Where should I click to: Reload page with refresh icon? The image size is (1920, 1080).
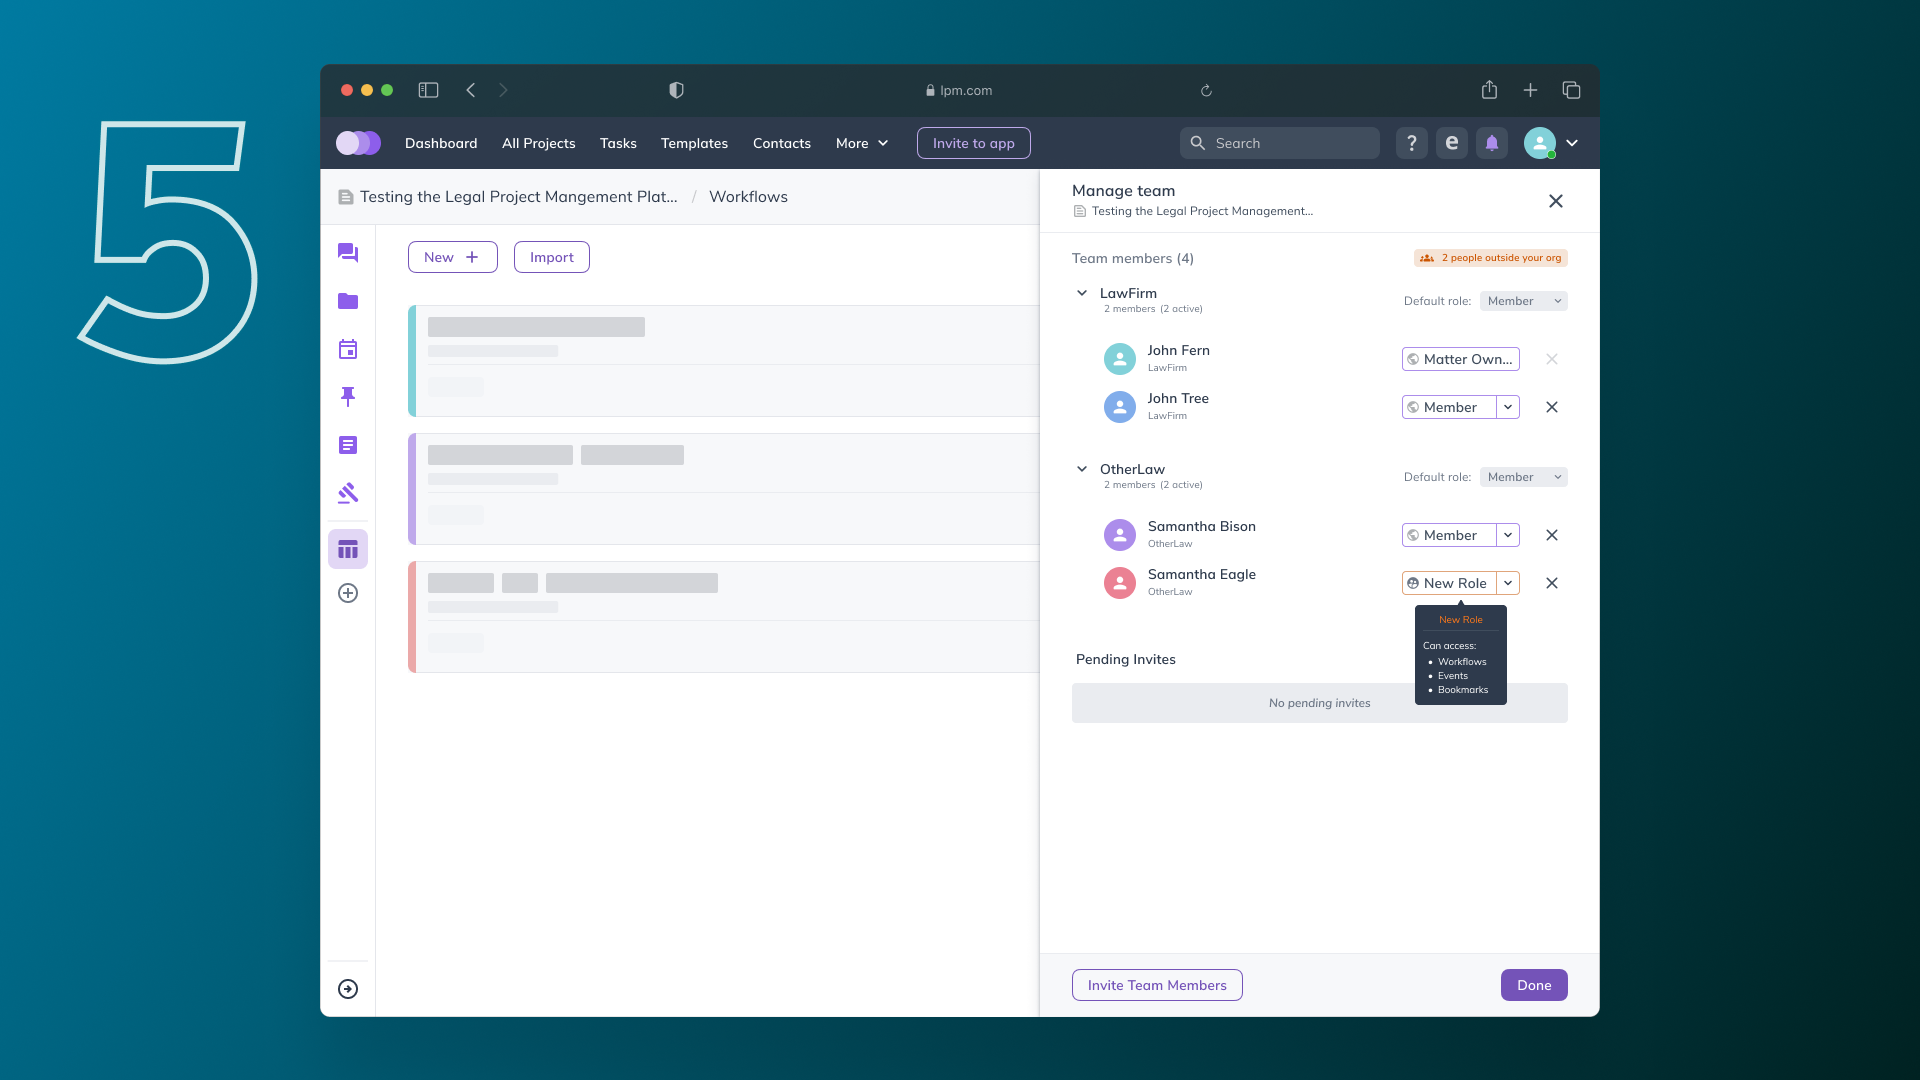[1206, 90]
